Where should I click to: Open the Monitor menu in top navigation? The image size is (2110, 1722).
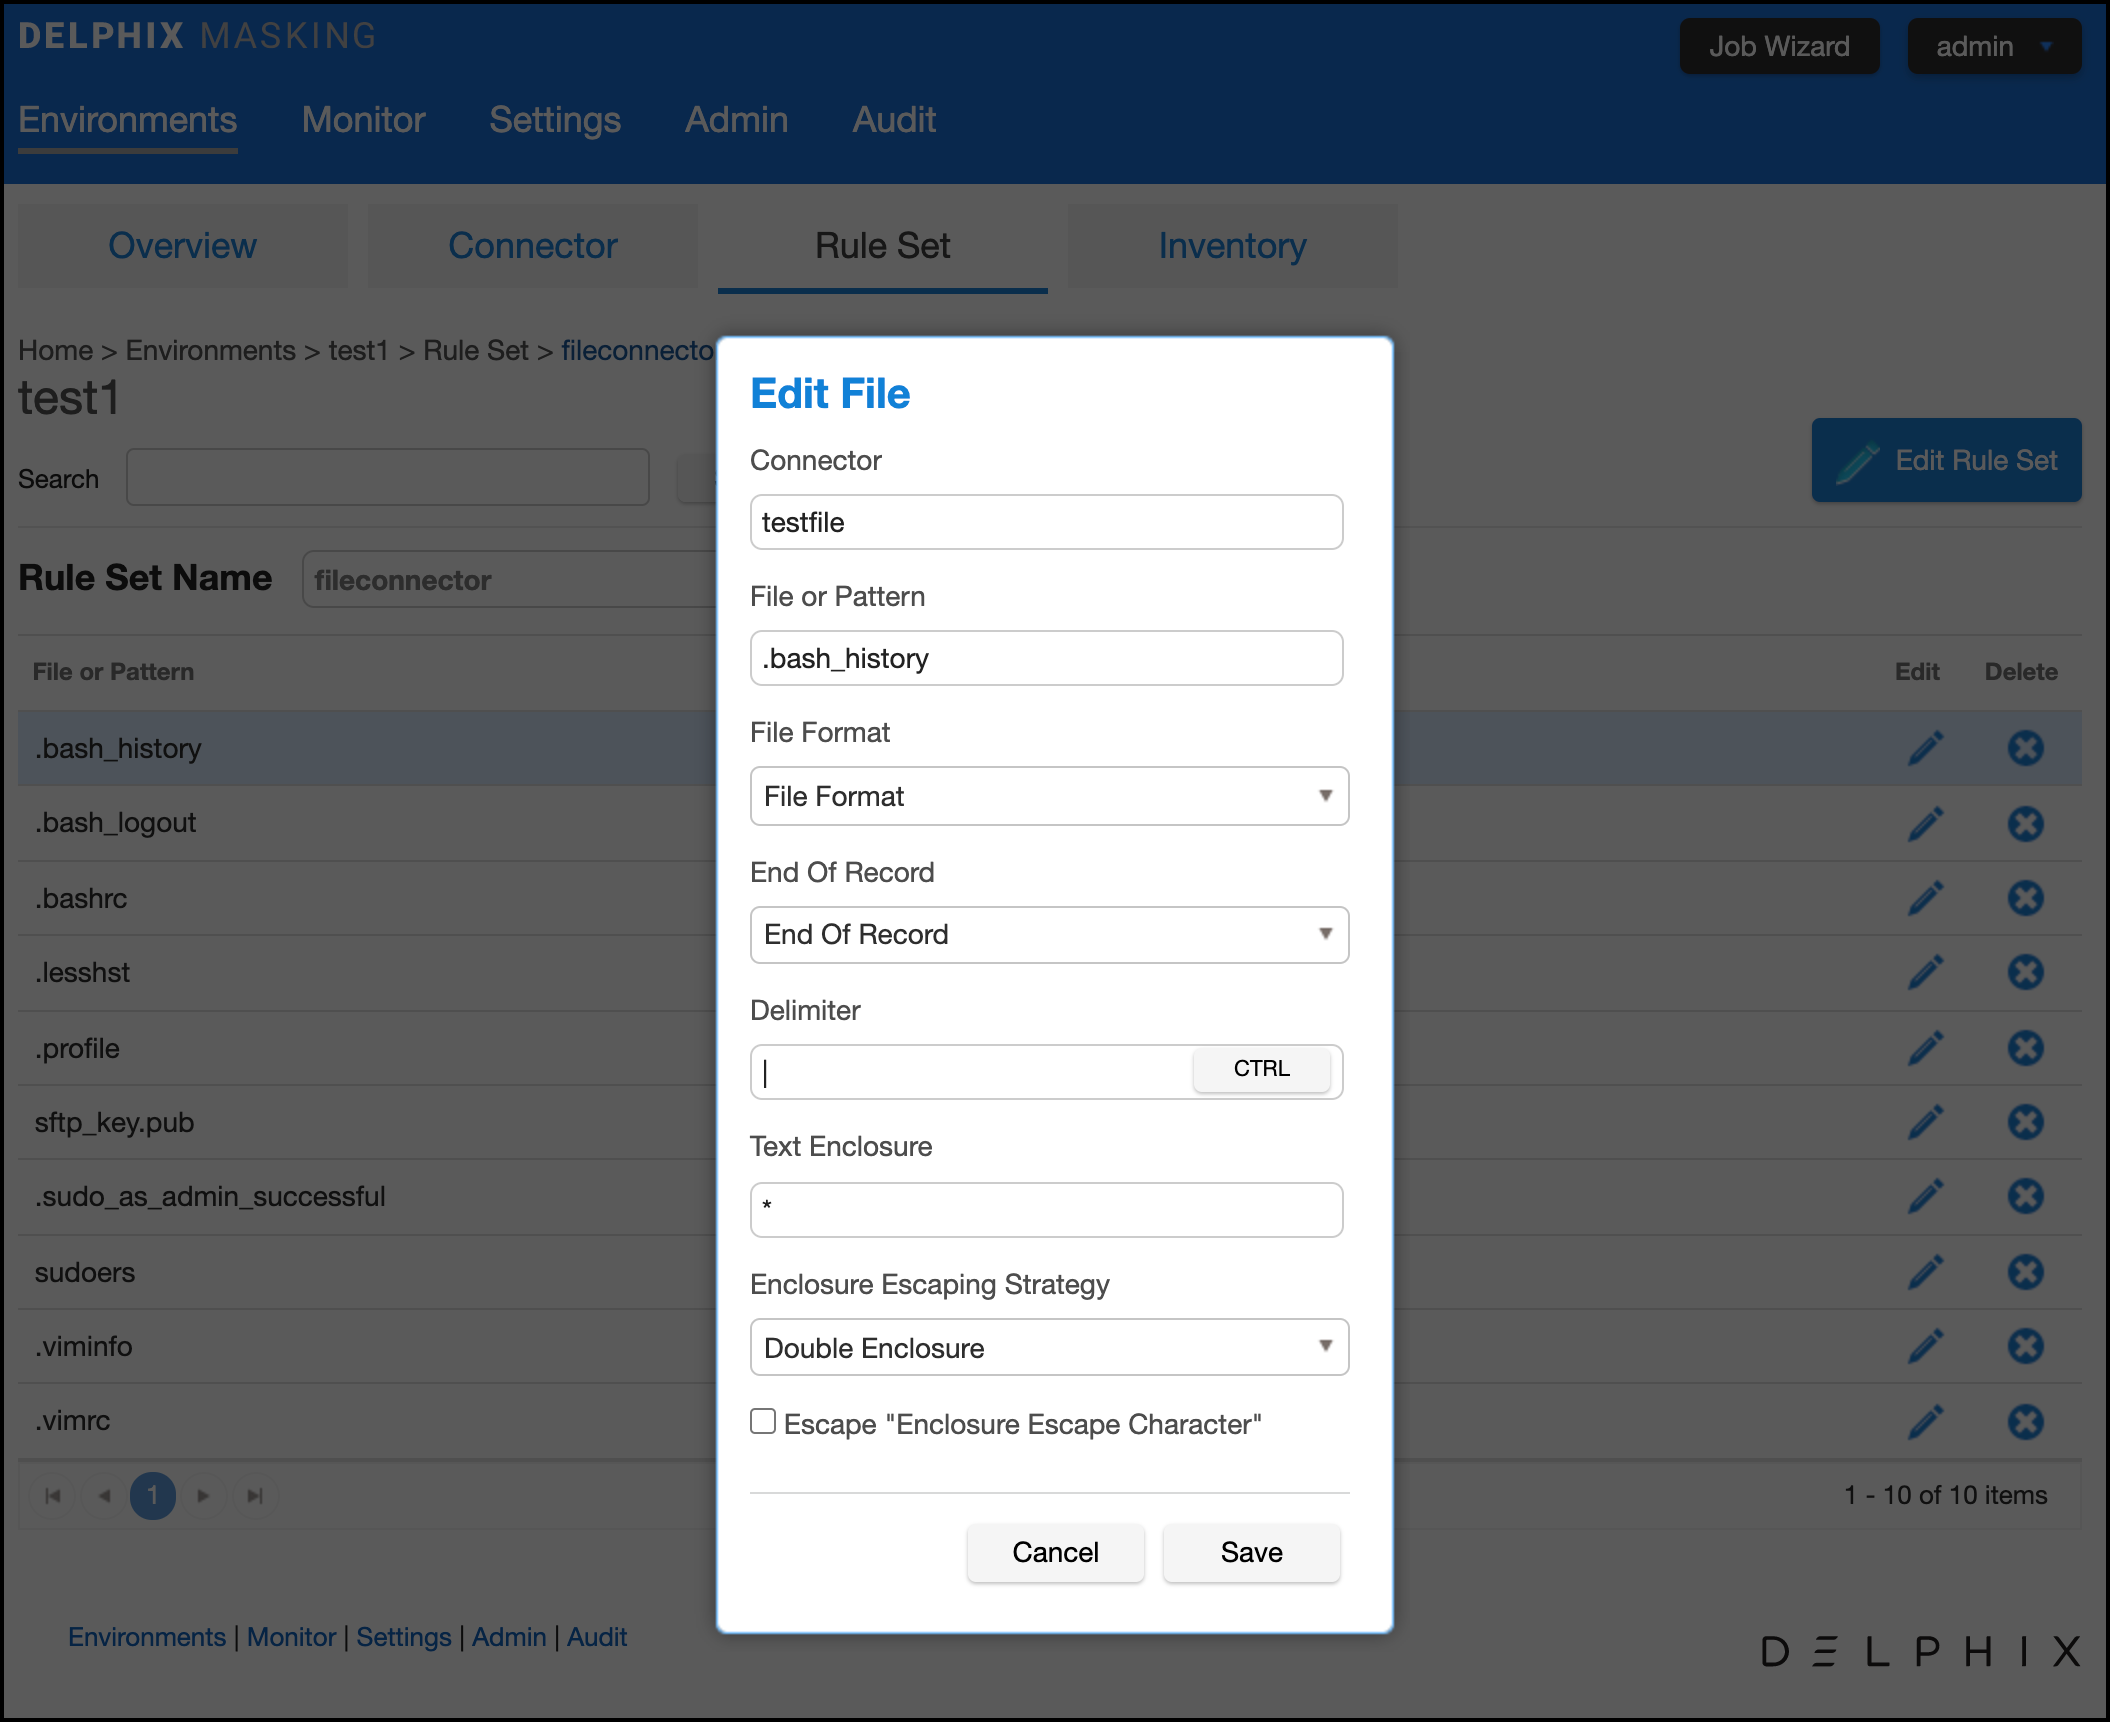click(363, 120)
